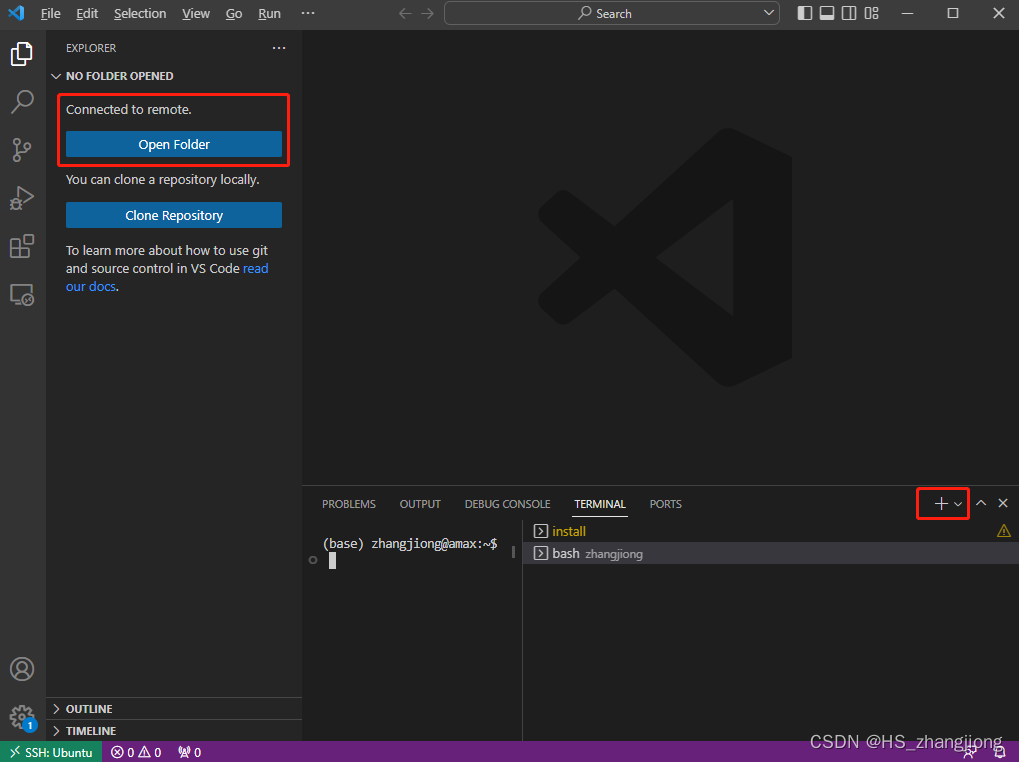Switch to the Terminal tab

(x=600, y=504)
